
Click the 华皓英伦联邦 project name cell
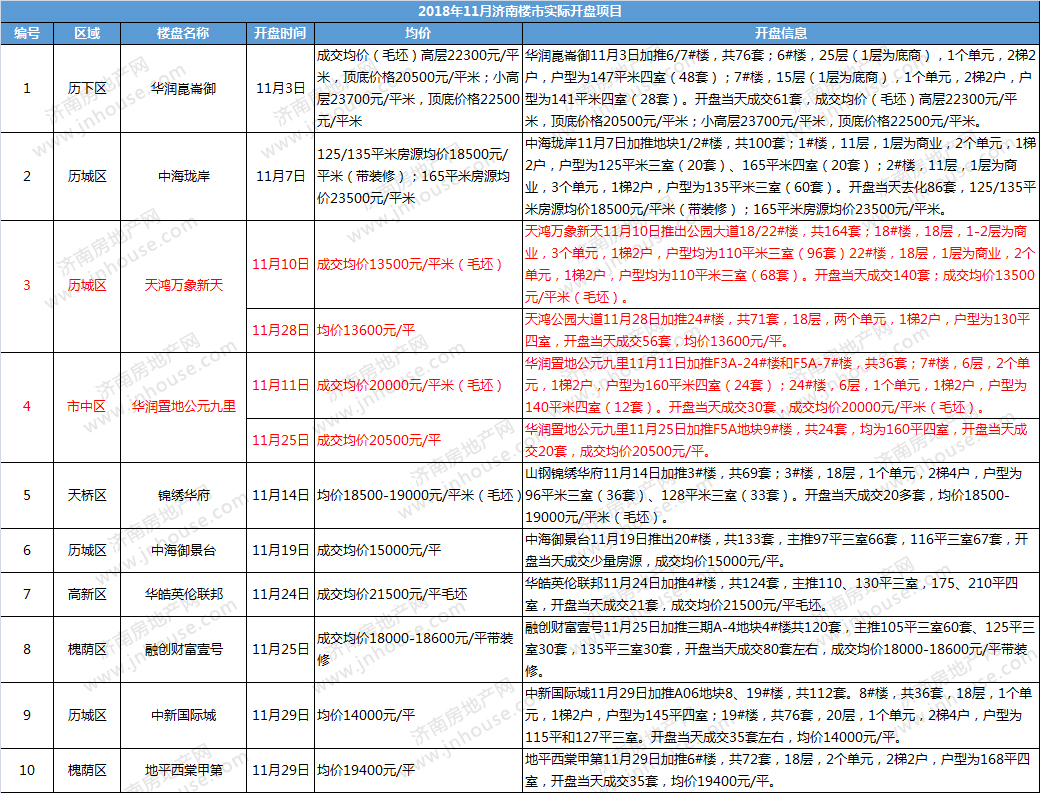click(183, 594)
